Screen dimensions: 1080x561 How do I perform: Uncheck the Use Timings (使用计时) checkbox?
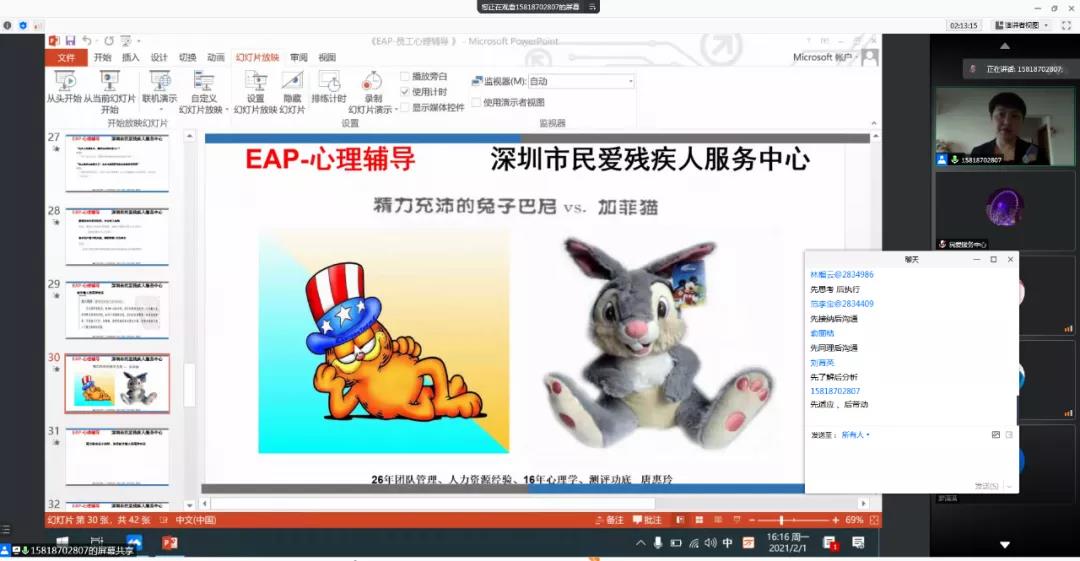[405, 92]
